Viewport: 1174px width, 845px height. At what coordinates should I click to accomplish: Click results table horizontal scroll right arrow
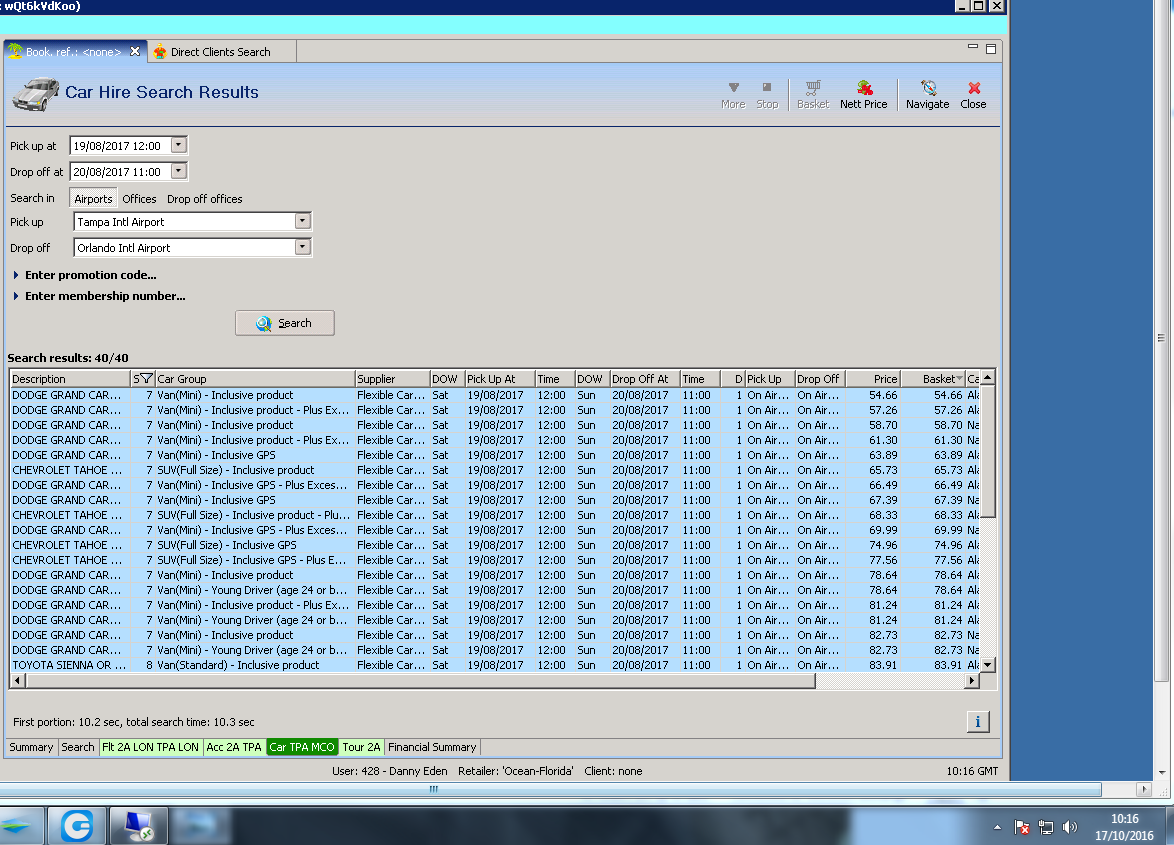pyautogui.click(x=972, y=680)
